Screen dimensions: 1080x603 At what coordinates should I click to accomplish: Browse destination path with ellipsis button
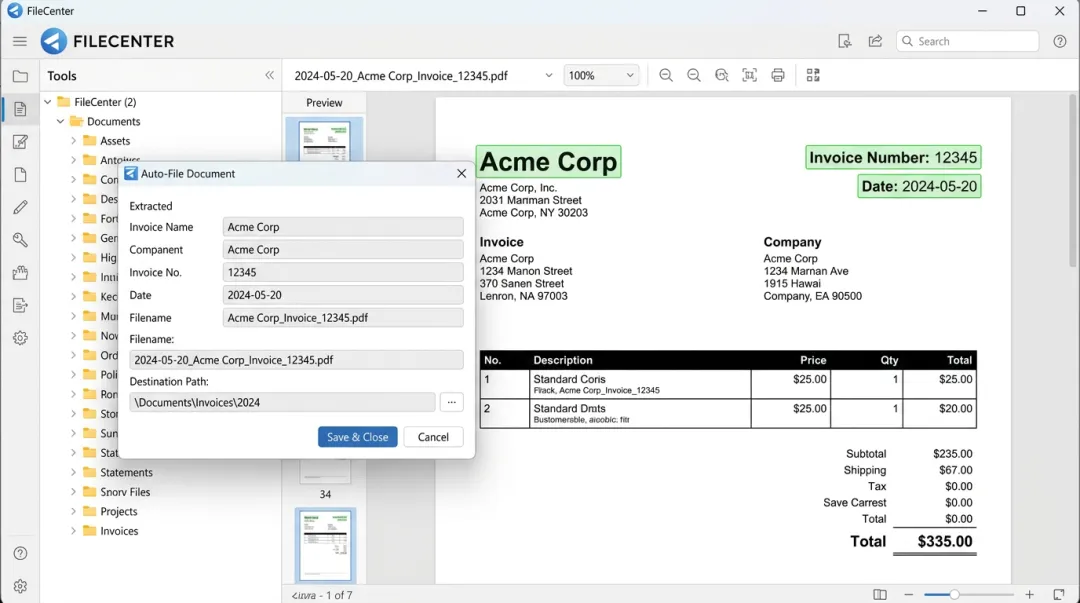pyautogui.click(x=451, y=402)
